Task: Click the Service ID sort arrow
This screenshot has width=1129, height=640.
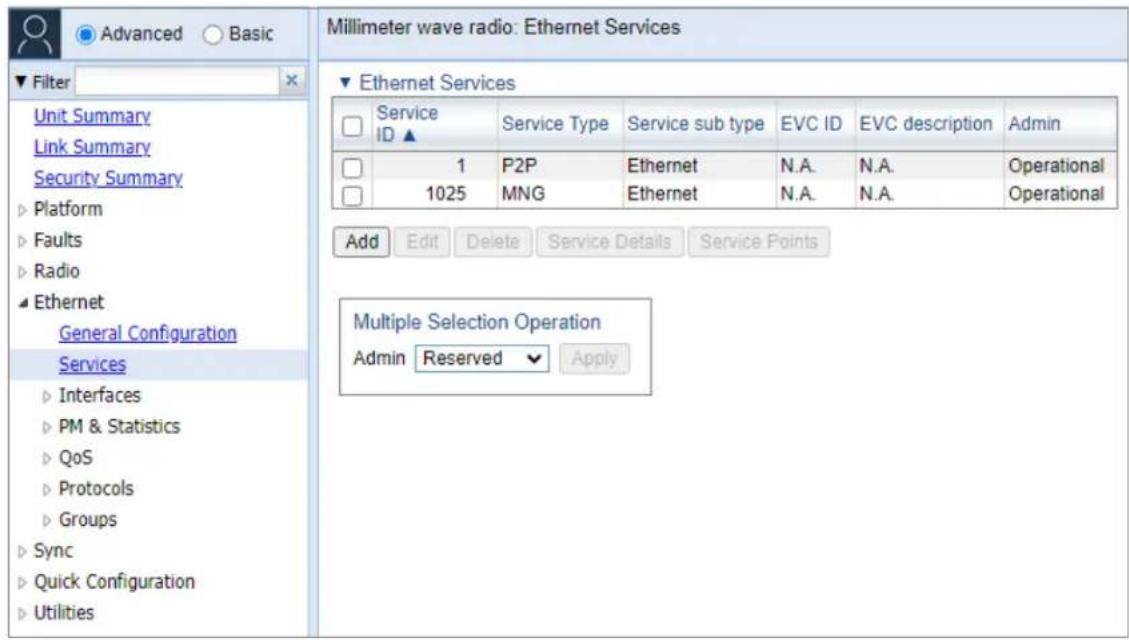Action: pos(410,135)
